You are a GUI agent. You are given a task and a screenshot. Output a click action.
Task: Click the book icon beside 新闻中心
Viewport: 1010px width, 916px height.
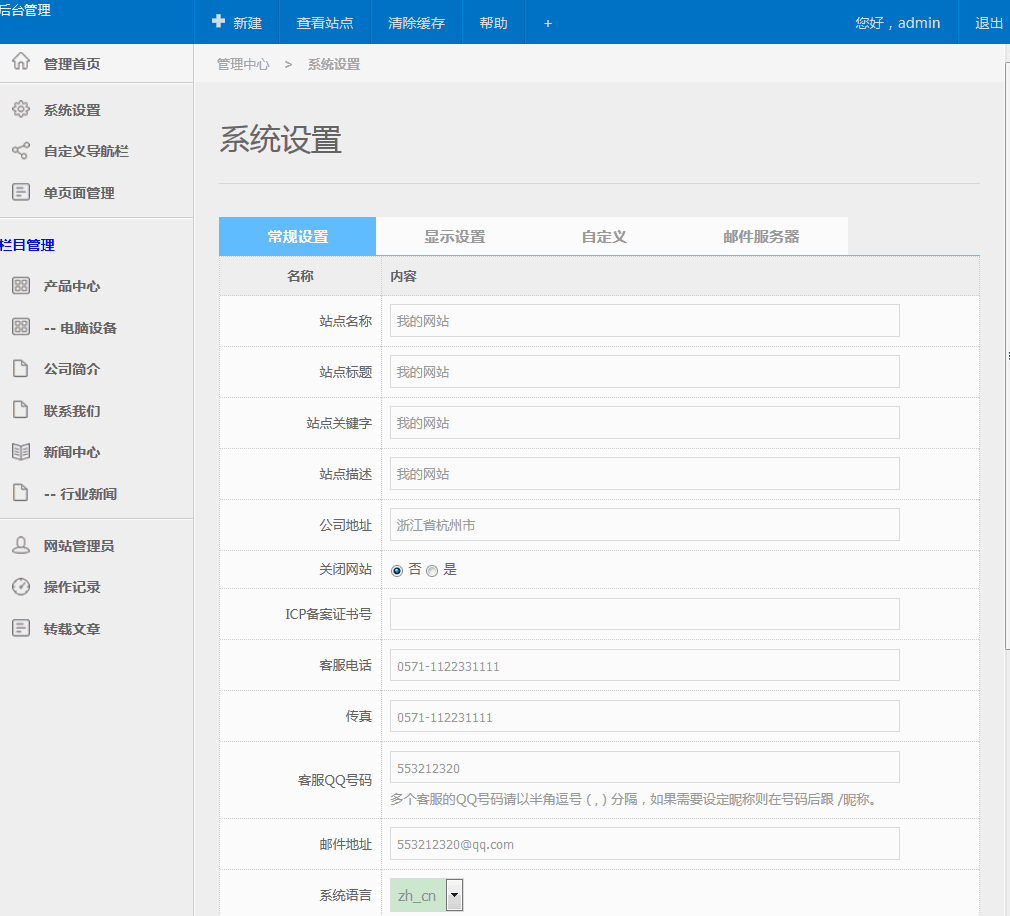coord(20,452)
